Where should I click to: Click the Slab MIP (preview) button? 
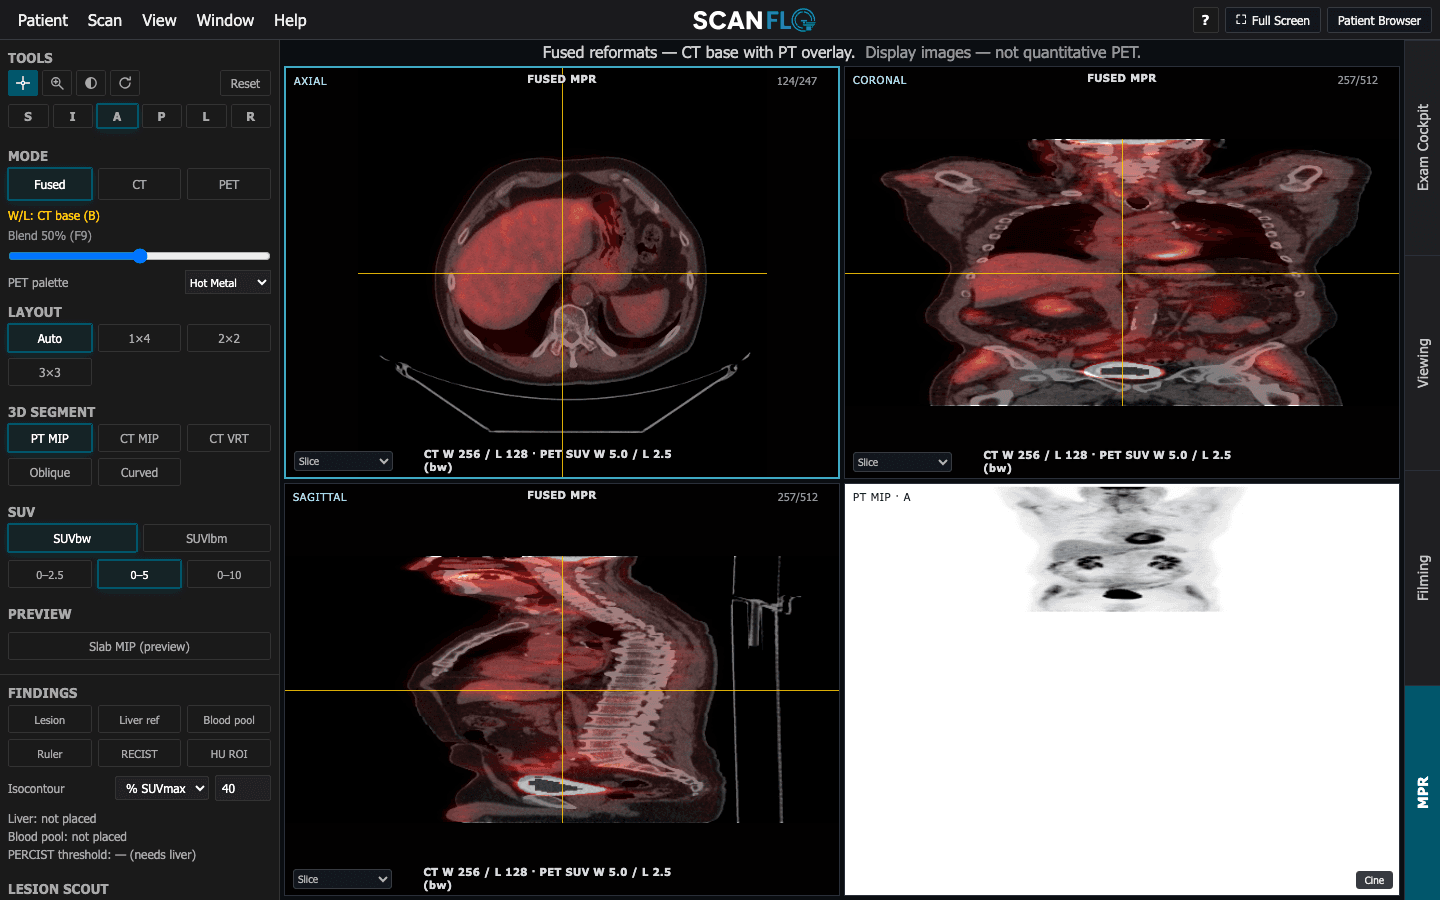139,647
